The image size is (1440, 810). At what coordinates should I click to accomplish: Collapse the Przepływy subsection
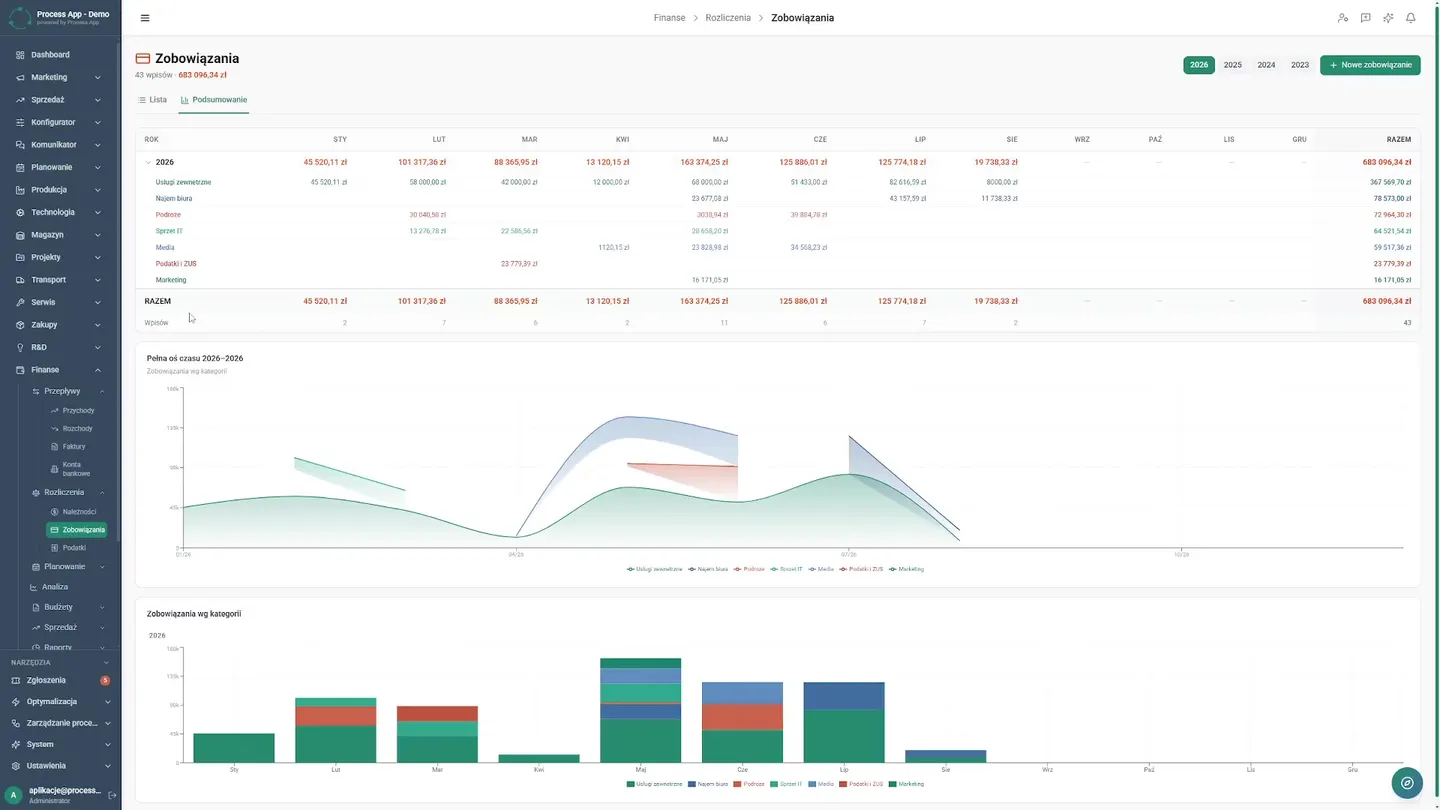[x=68, y=391]
